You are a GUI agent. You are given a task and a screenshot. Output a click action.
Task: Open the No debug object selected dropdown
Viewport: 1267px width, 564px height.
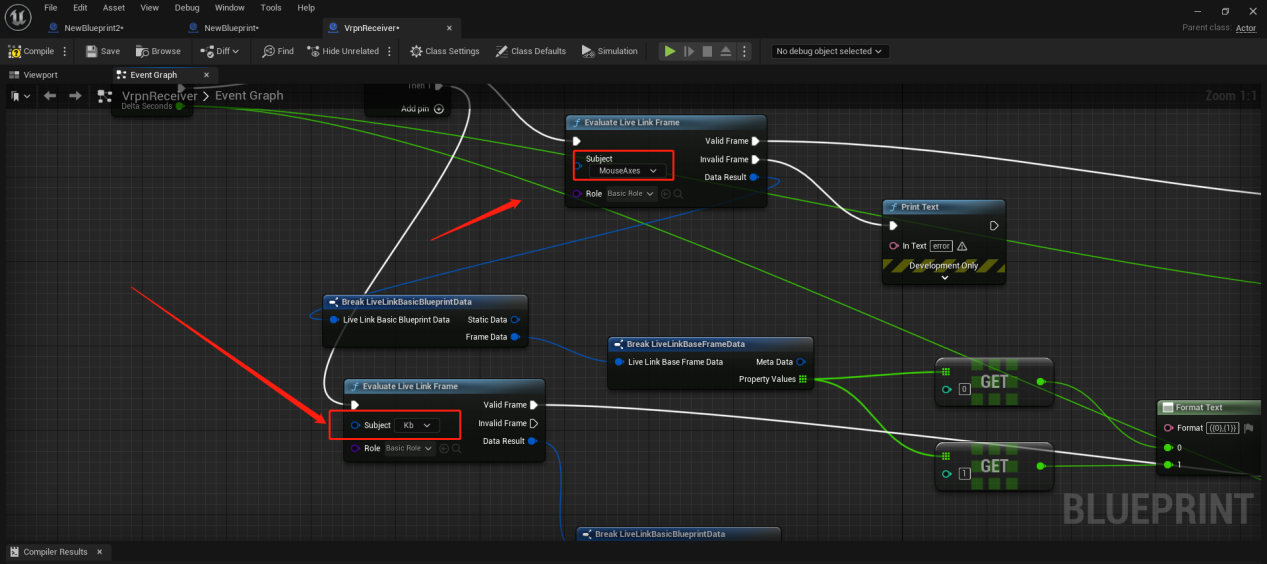[x=830, y=51]
